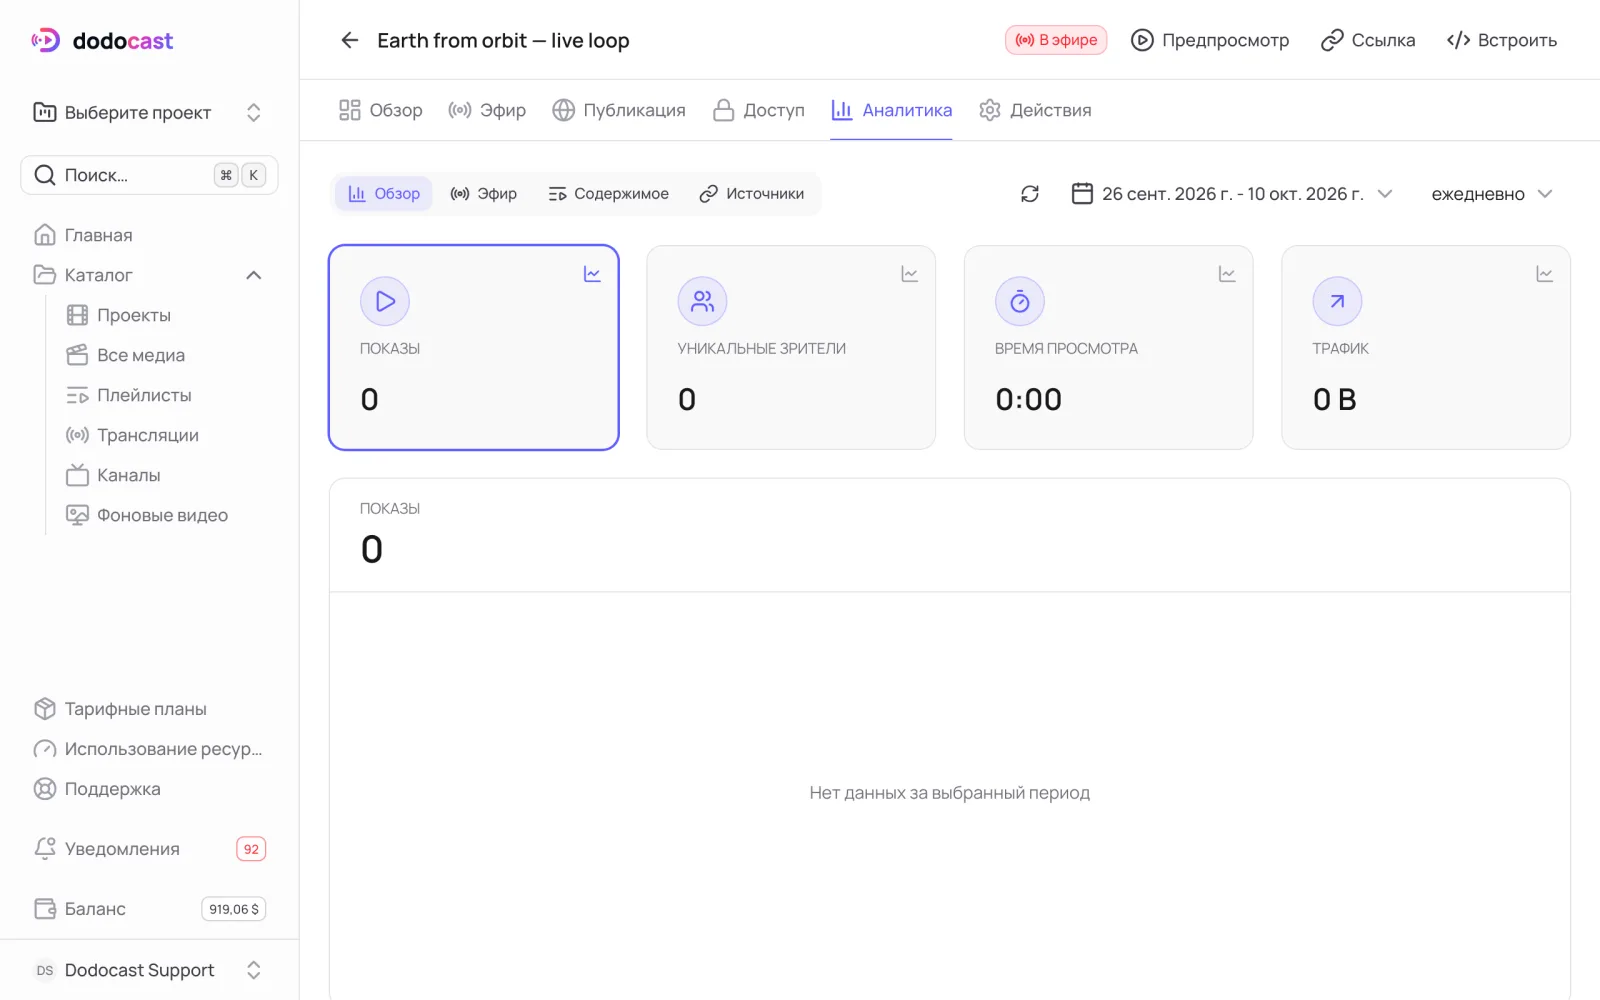Open the ежедневно interval dropdown
The height and width of the screenshot is (1000, 1600).
click(x=1491, y=194)
